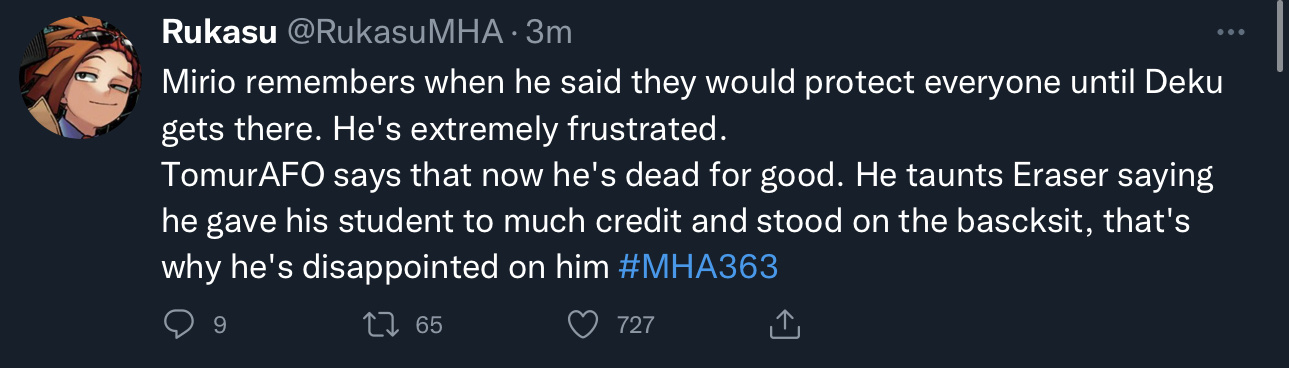The width and height of the screenshot is (1289, 368).
Task: Click the reply count number 9
Action: [220, 325]
